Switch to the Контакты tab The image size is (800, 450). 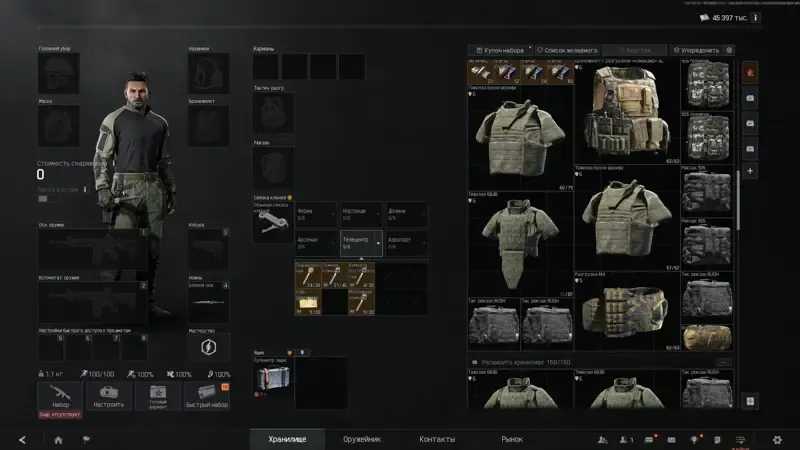437,439
